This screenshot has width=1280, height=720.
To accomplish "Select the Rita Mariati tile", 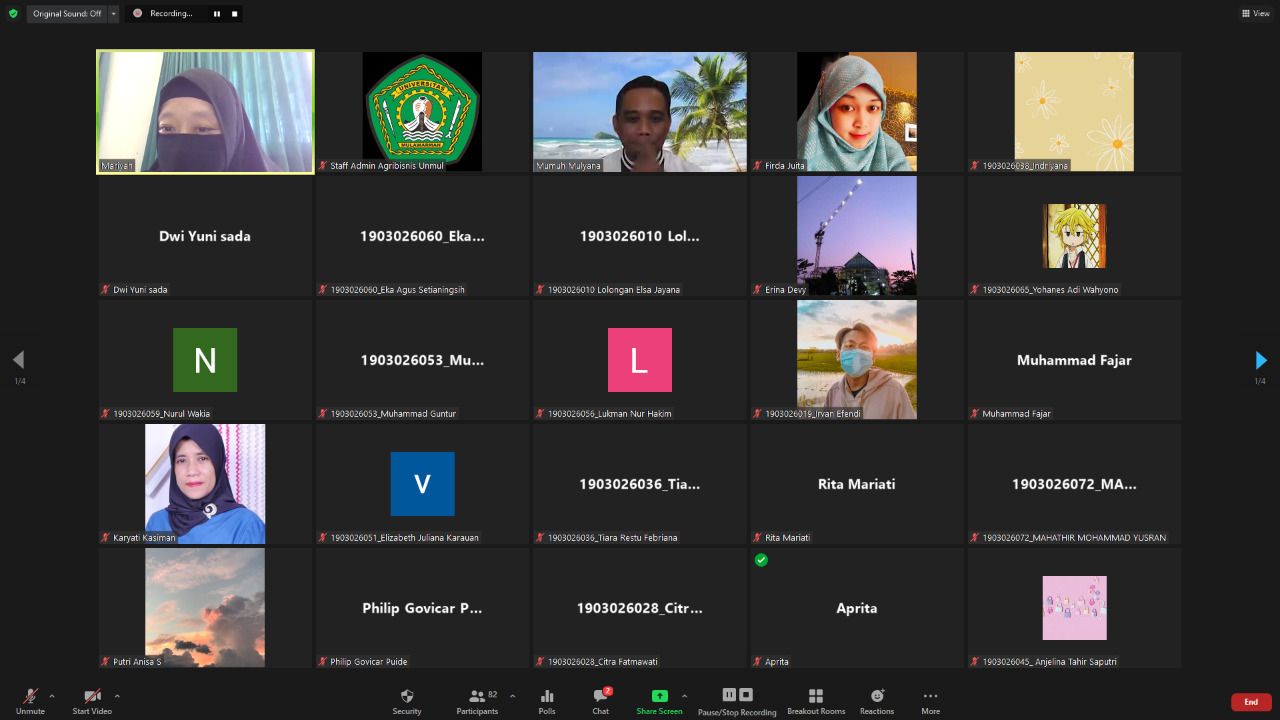I will (857, 484).
